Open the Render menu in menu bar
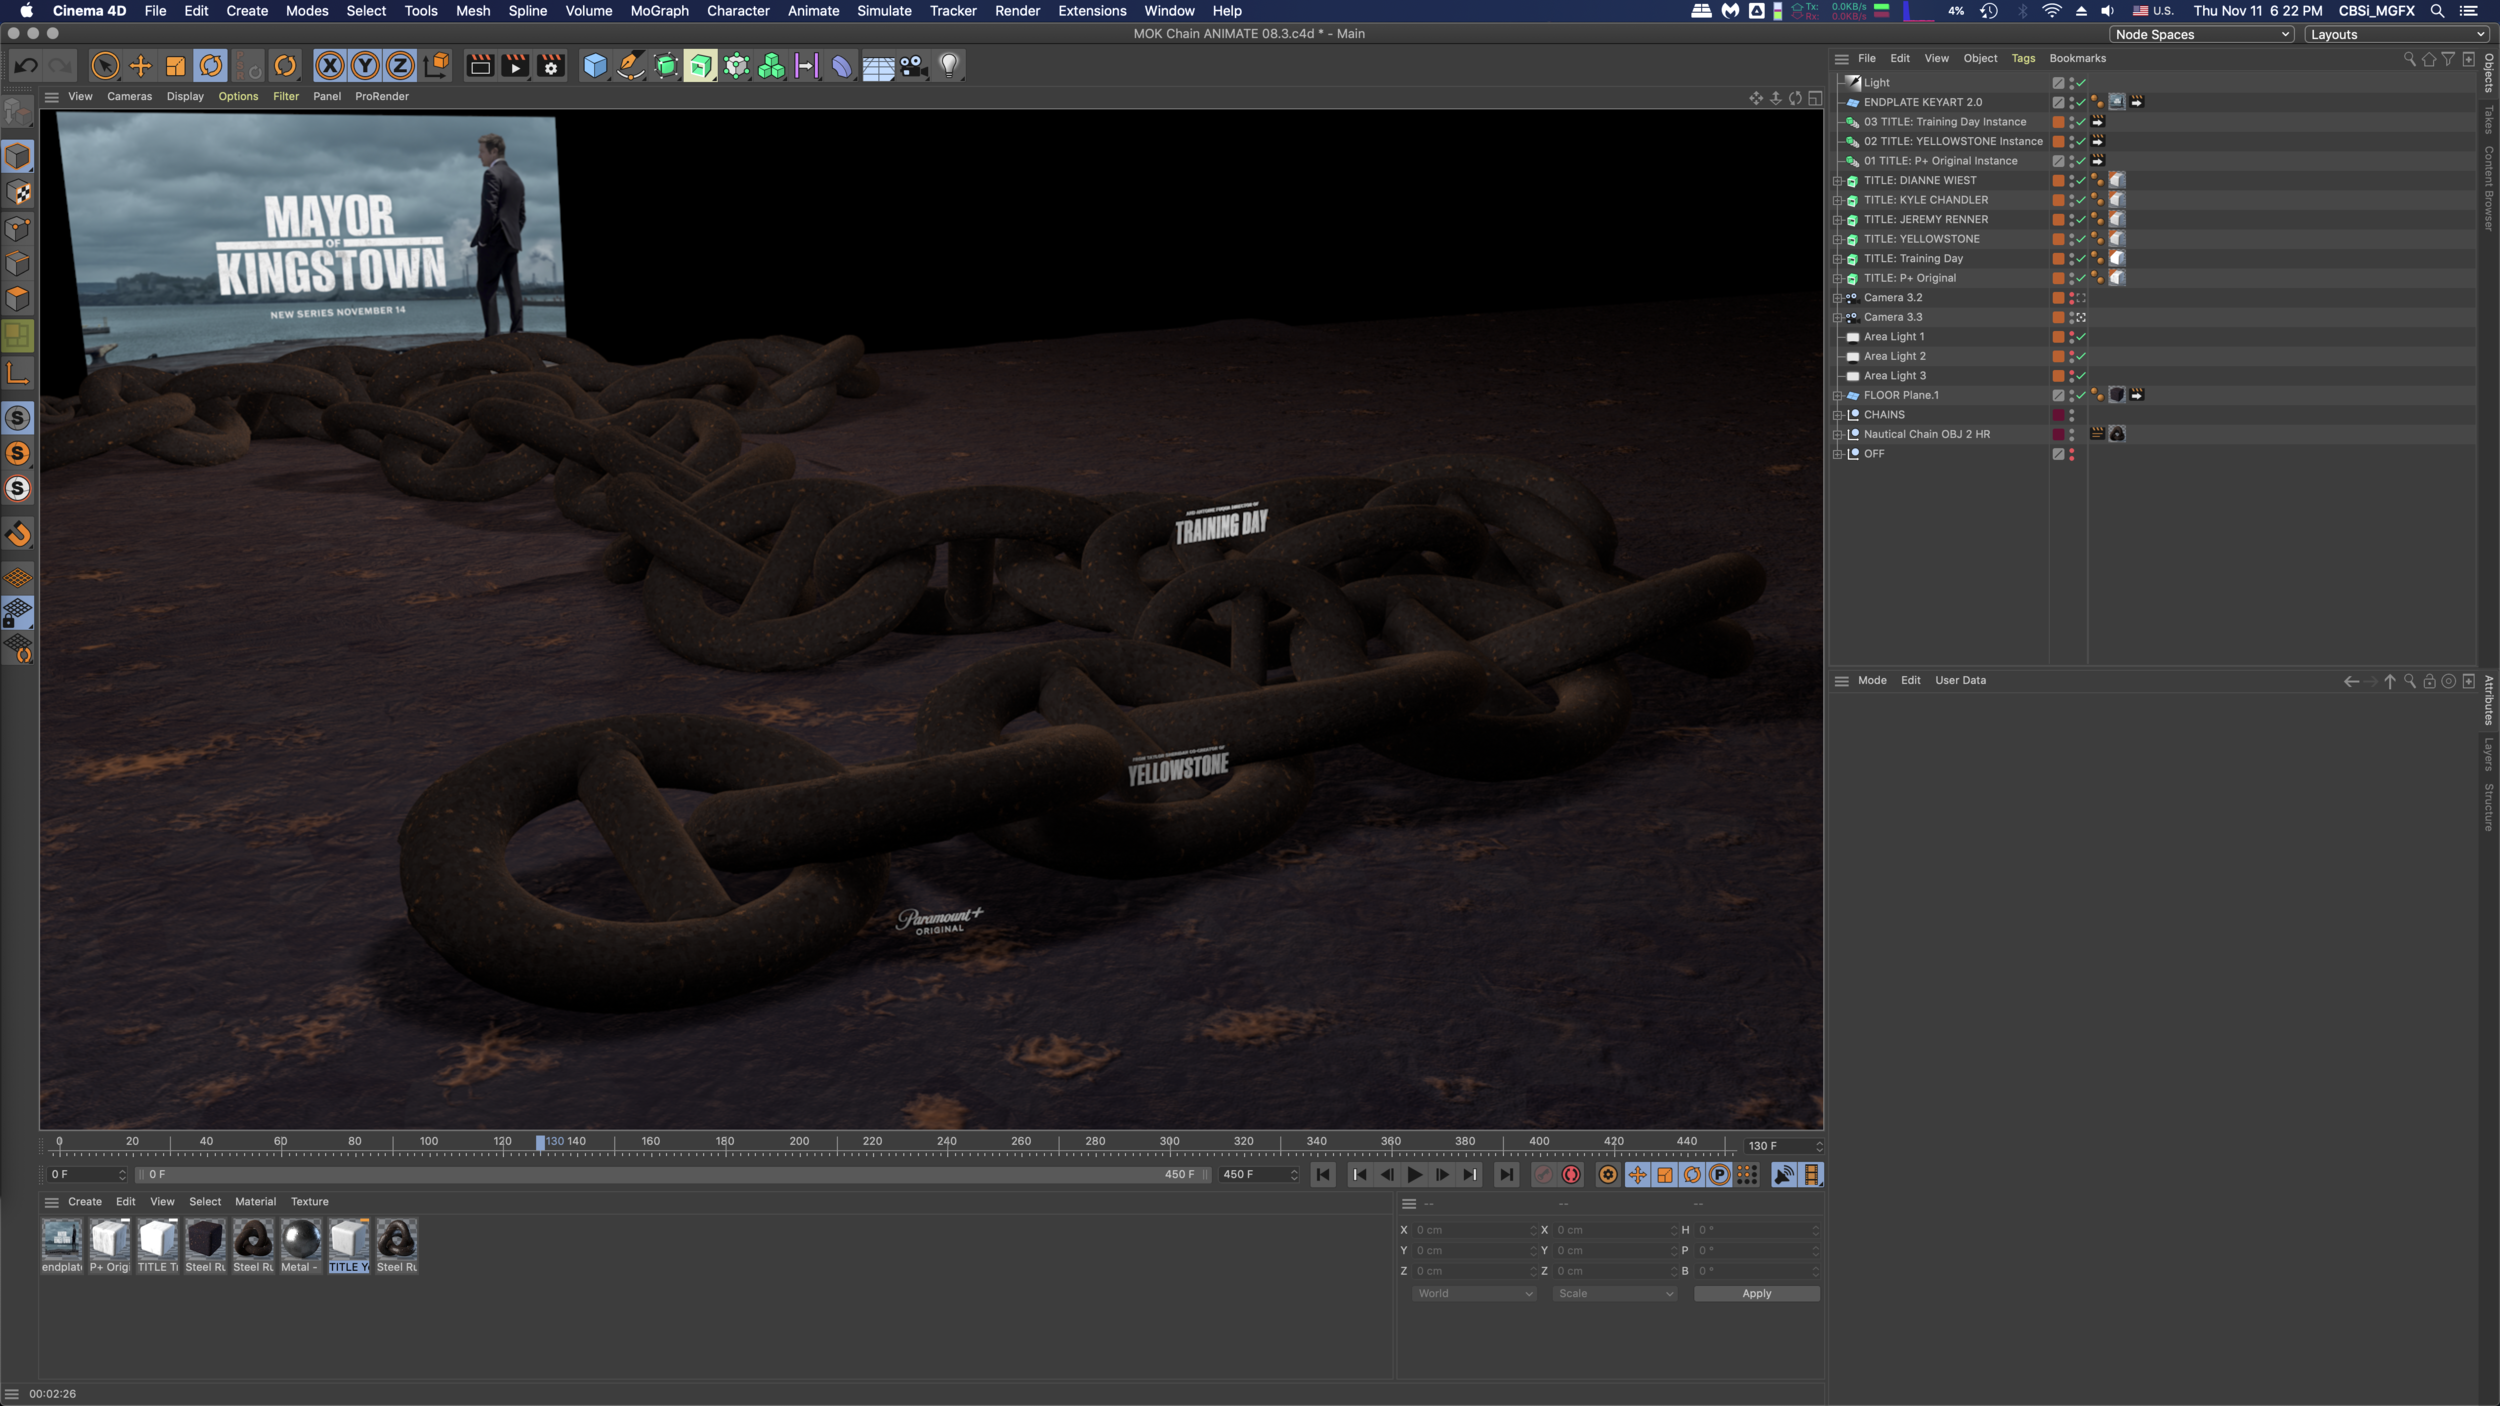 1017,11
